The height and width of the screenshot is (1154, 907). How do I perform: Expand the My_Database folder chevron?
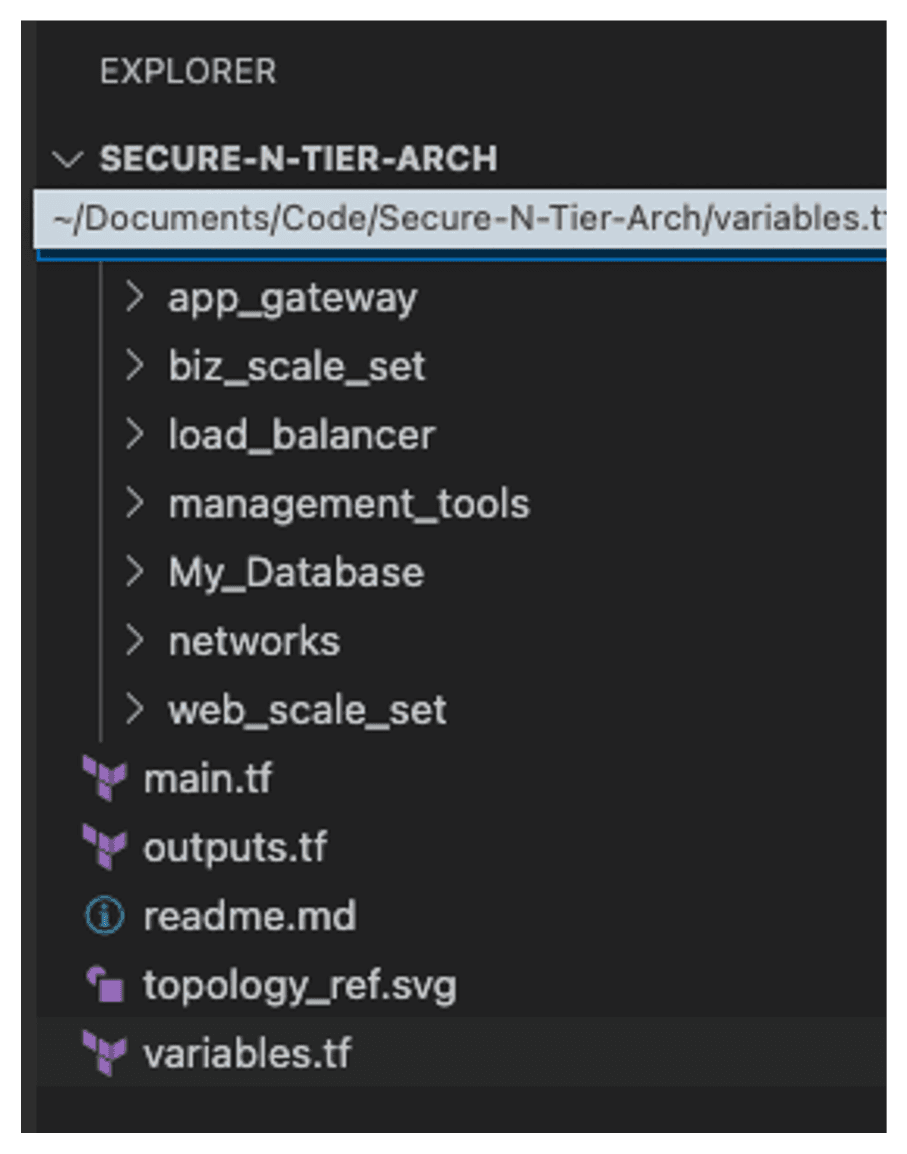[135, 573]
